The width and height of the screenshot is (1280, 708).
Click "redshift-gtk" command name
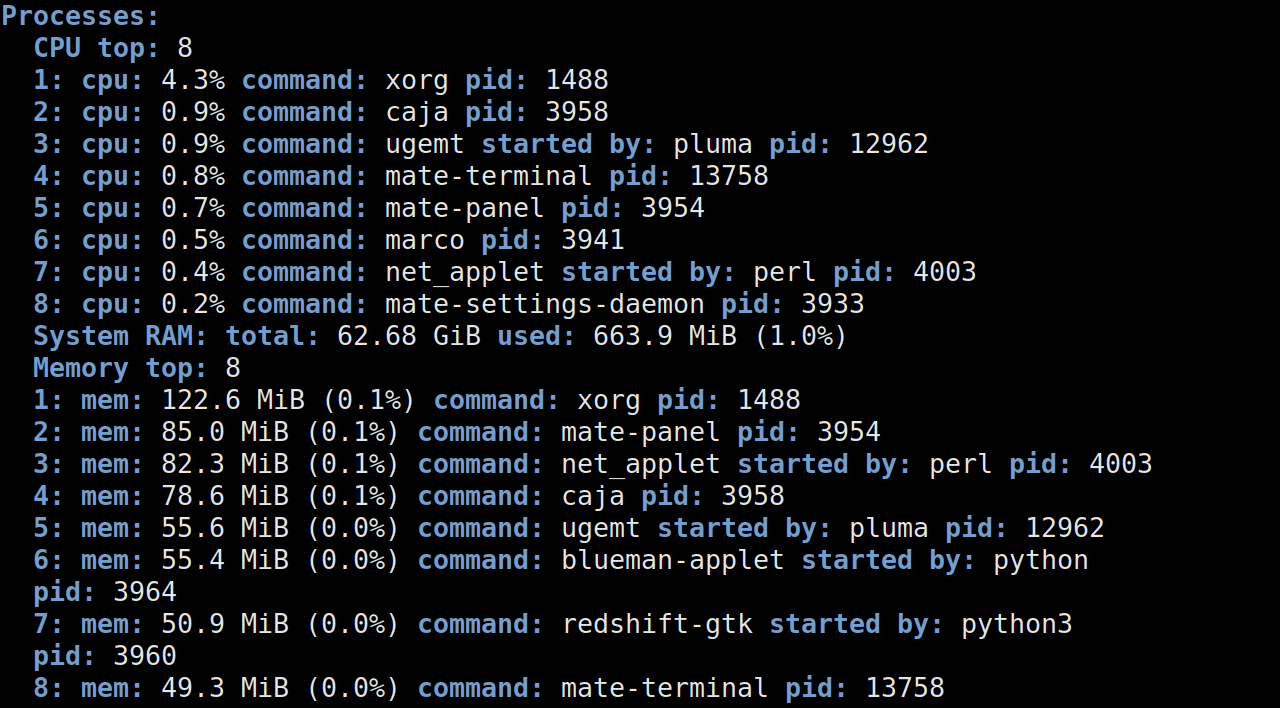coord(656,624)
